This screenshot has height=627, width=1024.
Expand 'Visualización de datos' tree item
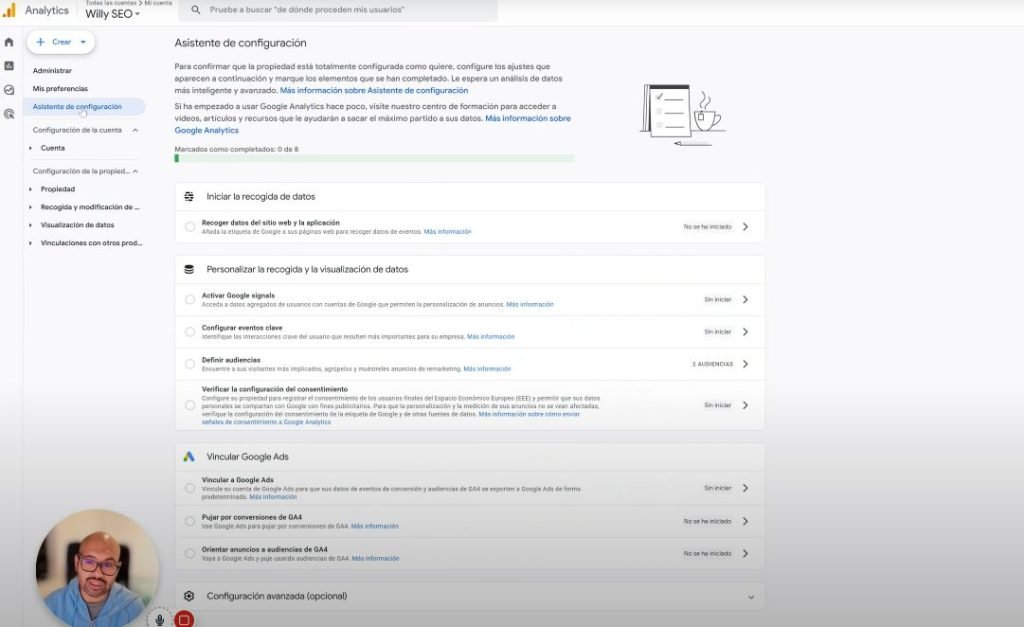coord(31,225)
